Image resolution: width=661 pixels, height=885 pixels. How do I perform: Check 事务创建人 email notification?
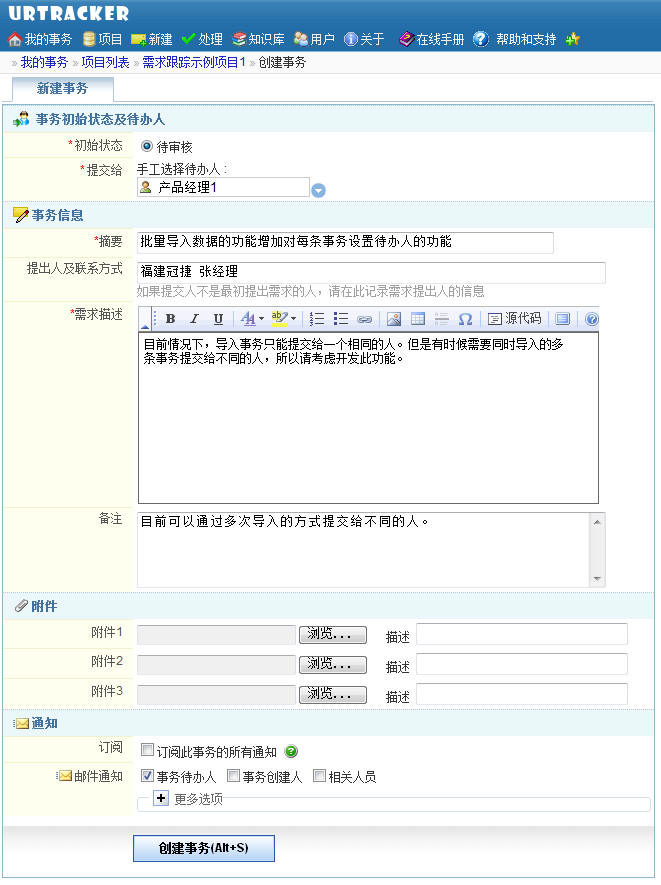(x=233, y=776)
